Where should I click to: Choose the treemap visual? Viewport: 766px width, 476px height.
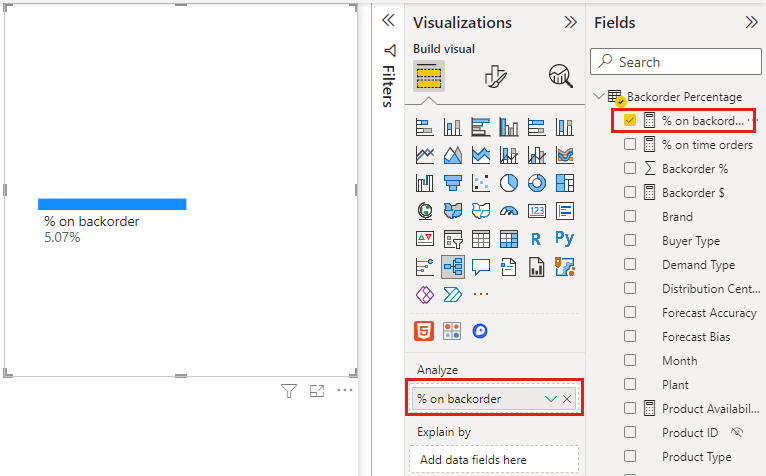[x=565, y=183]
